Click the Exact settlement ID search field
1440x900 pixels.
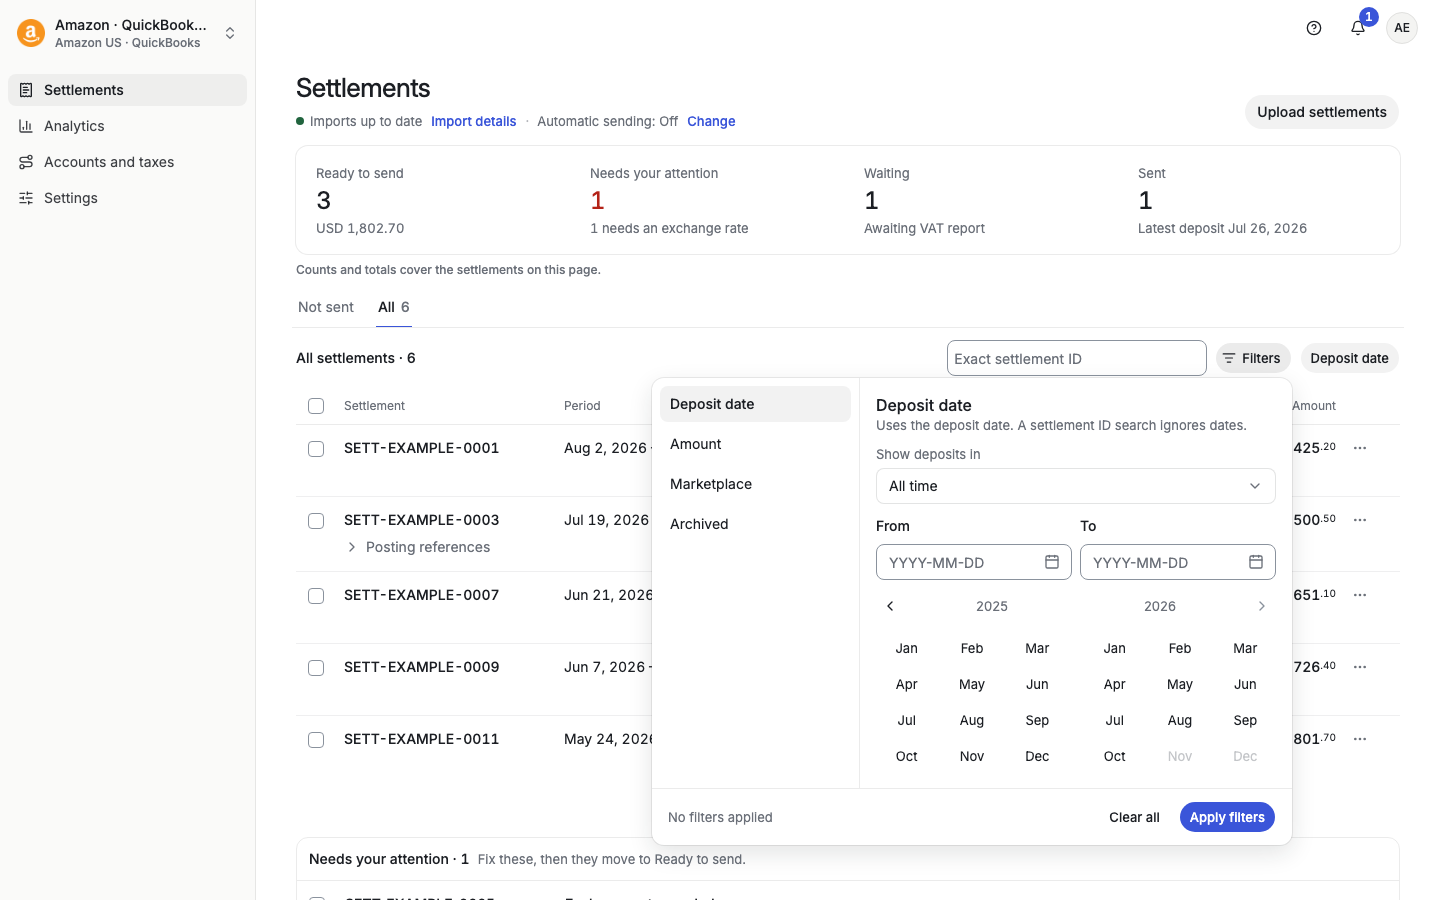[x=1077, y=358]
